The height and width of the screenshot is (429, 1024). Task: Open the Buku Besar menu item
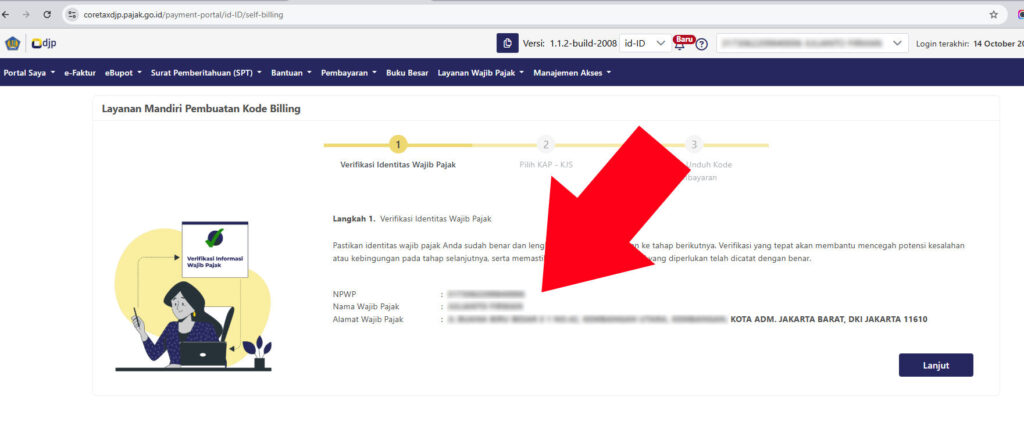point(408,73)
